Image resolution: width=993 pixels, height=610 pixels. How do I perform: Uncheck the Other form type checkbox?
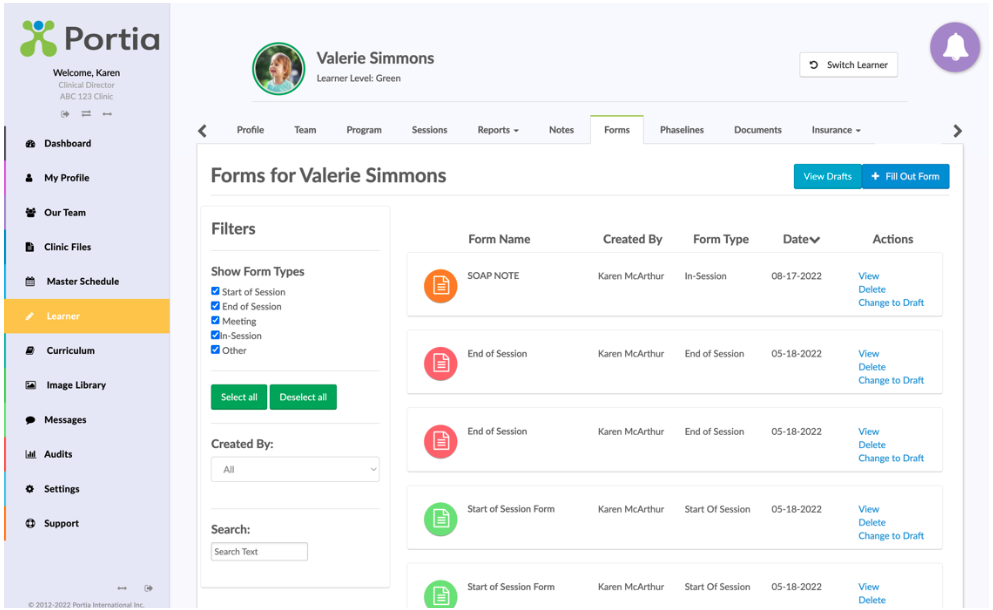[215, 350]
